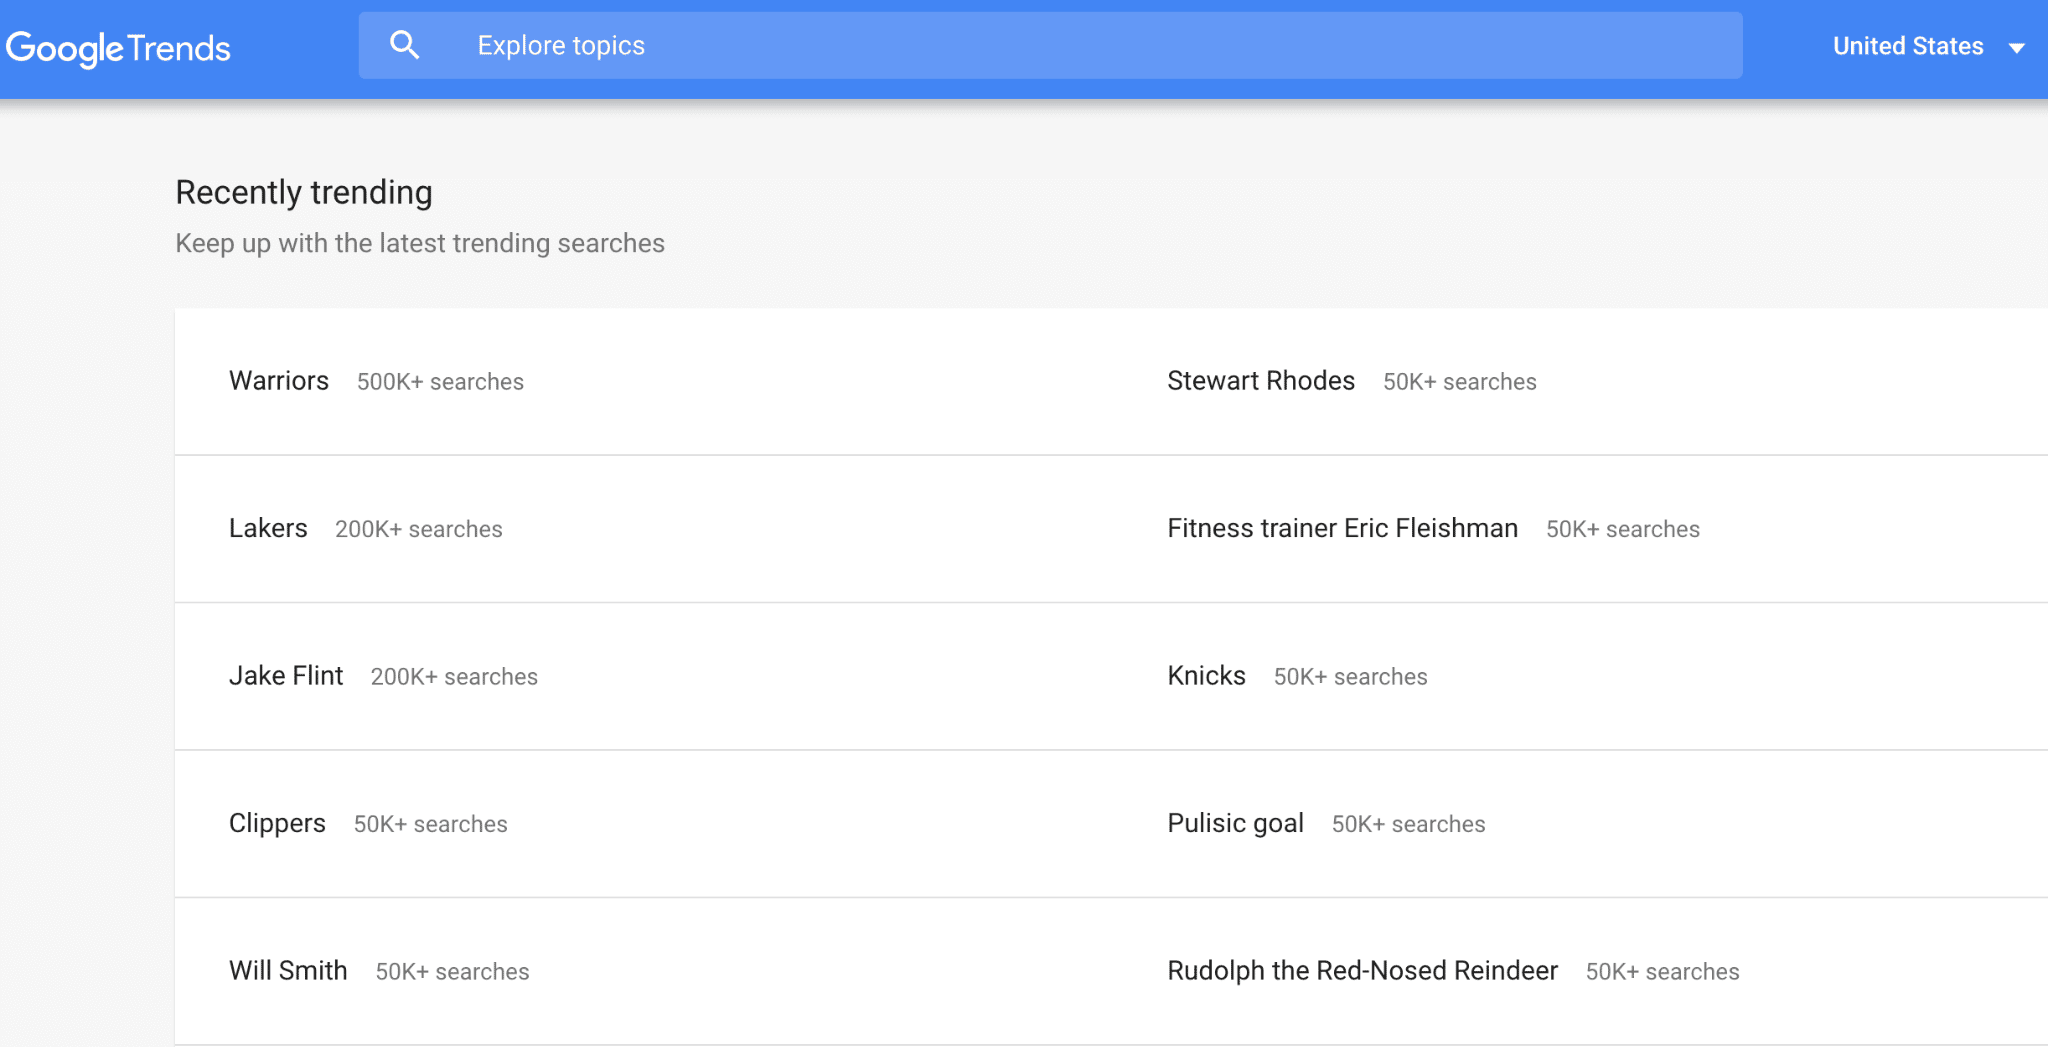Click the Recently trending heading
The image size is (2048, 1047).
point(304,192)
